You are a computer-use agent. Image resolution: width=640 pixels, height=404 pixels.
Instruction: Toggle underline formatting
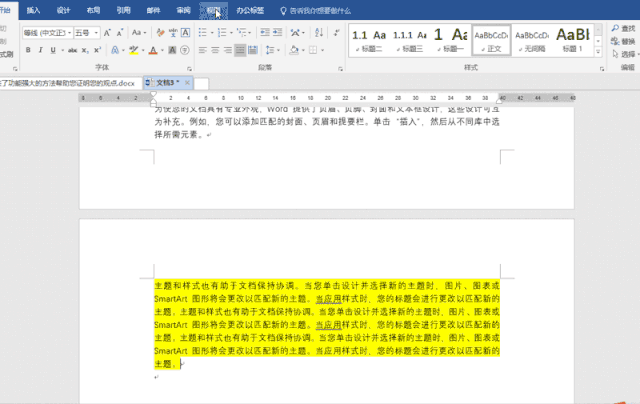tap(53, 50)
